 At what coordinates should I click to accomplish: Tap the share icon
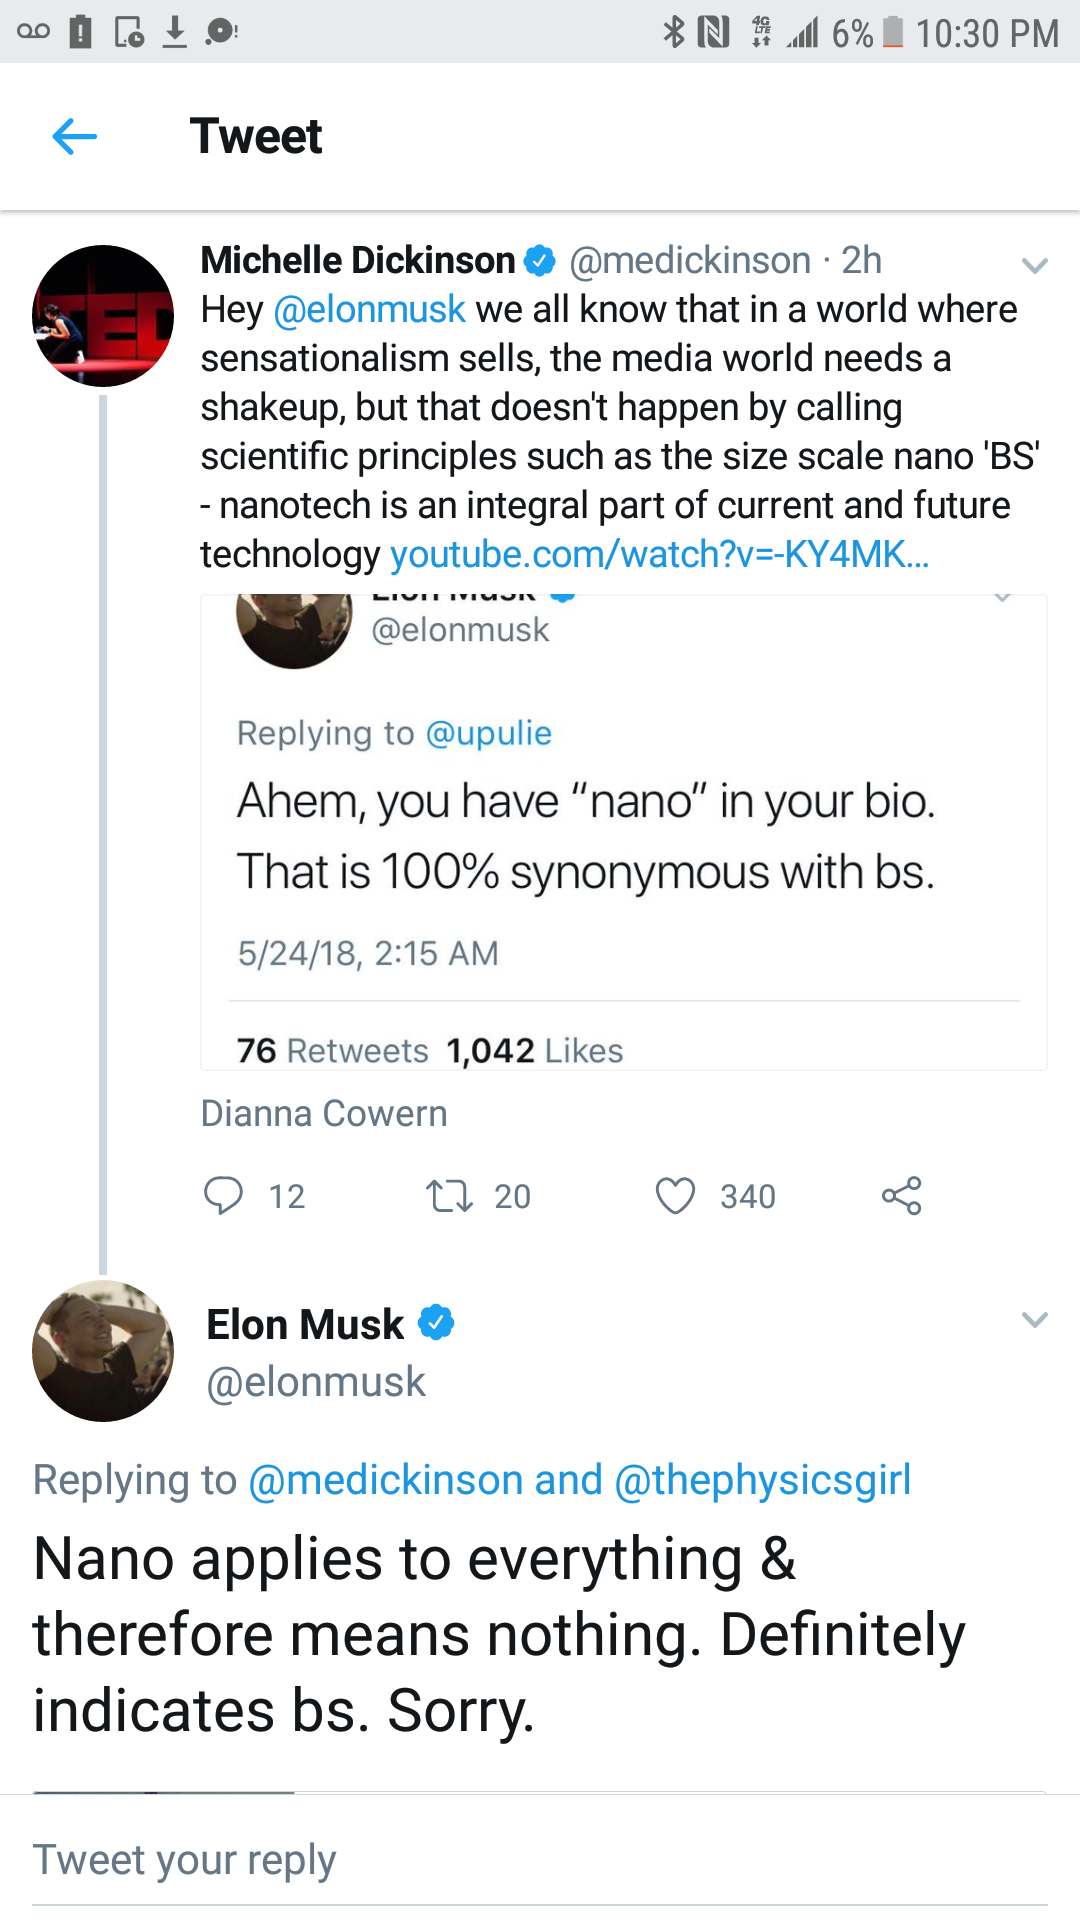pyautogui.click(x=901, y=1195)
